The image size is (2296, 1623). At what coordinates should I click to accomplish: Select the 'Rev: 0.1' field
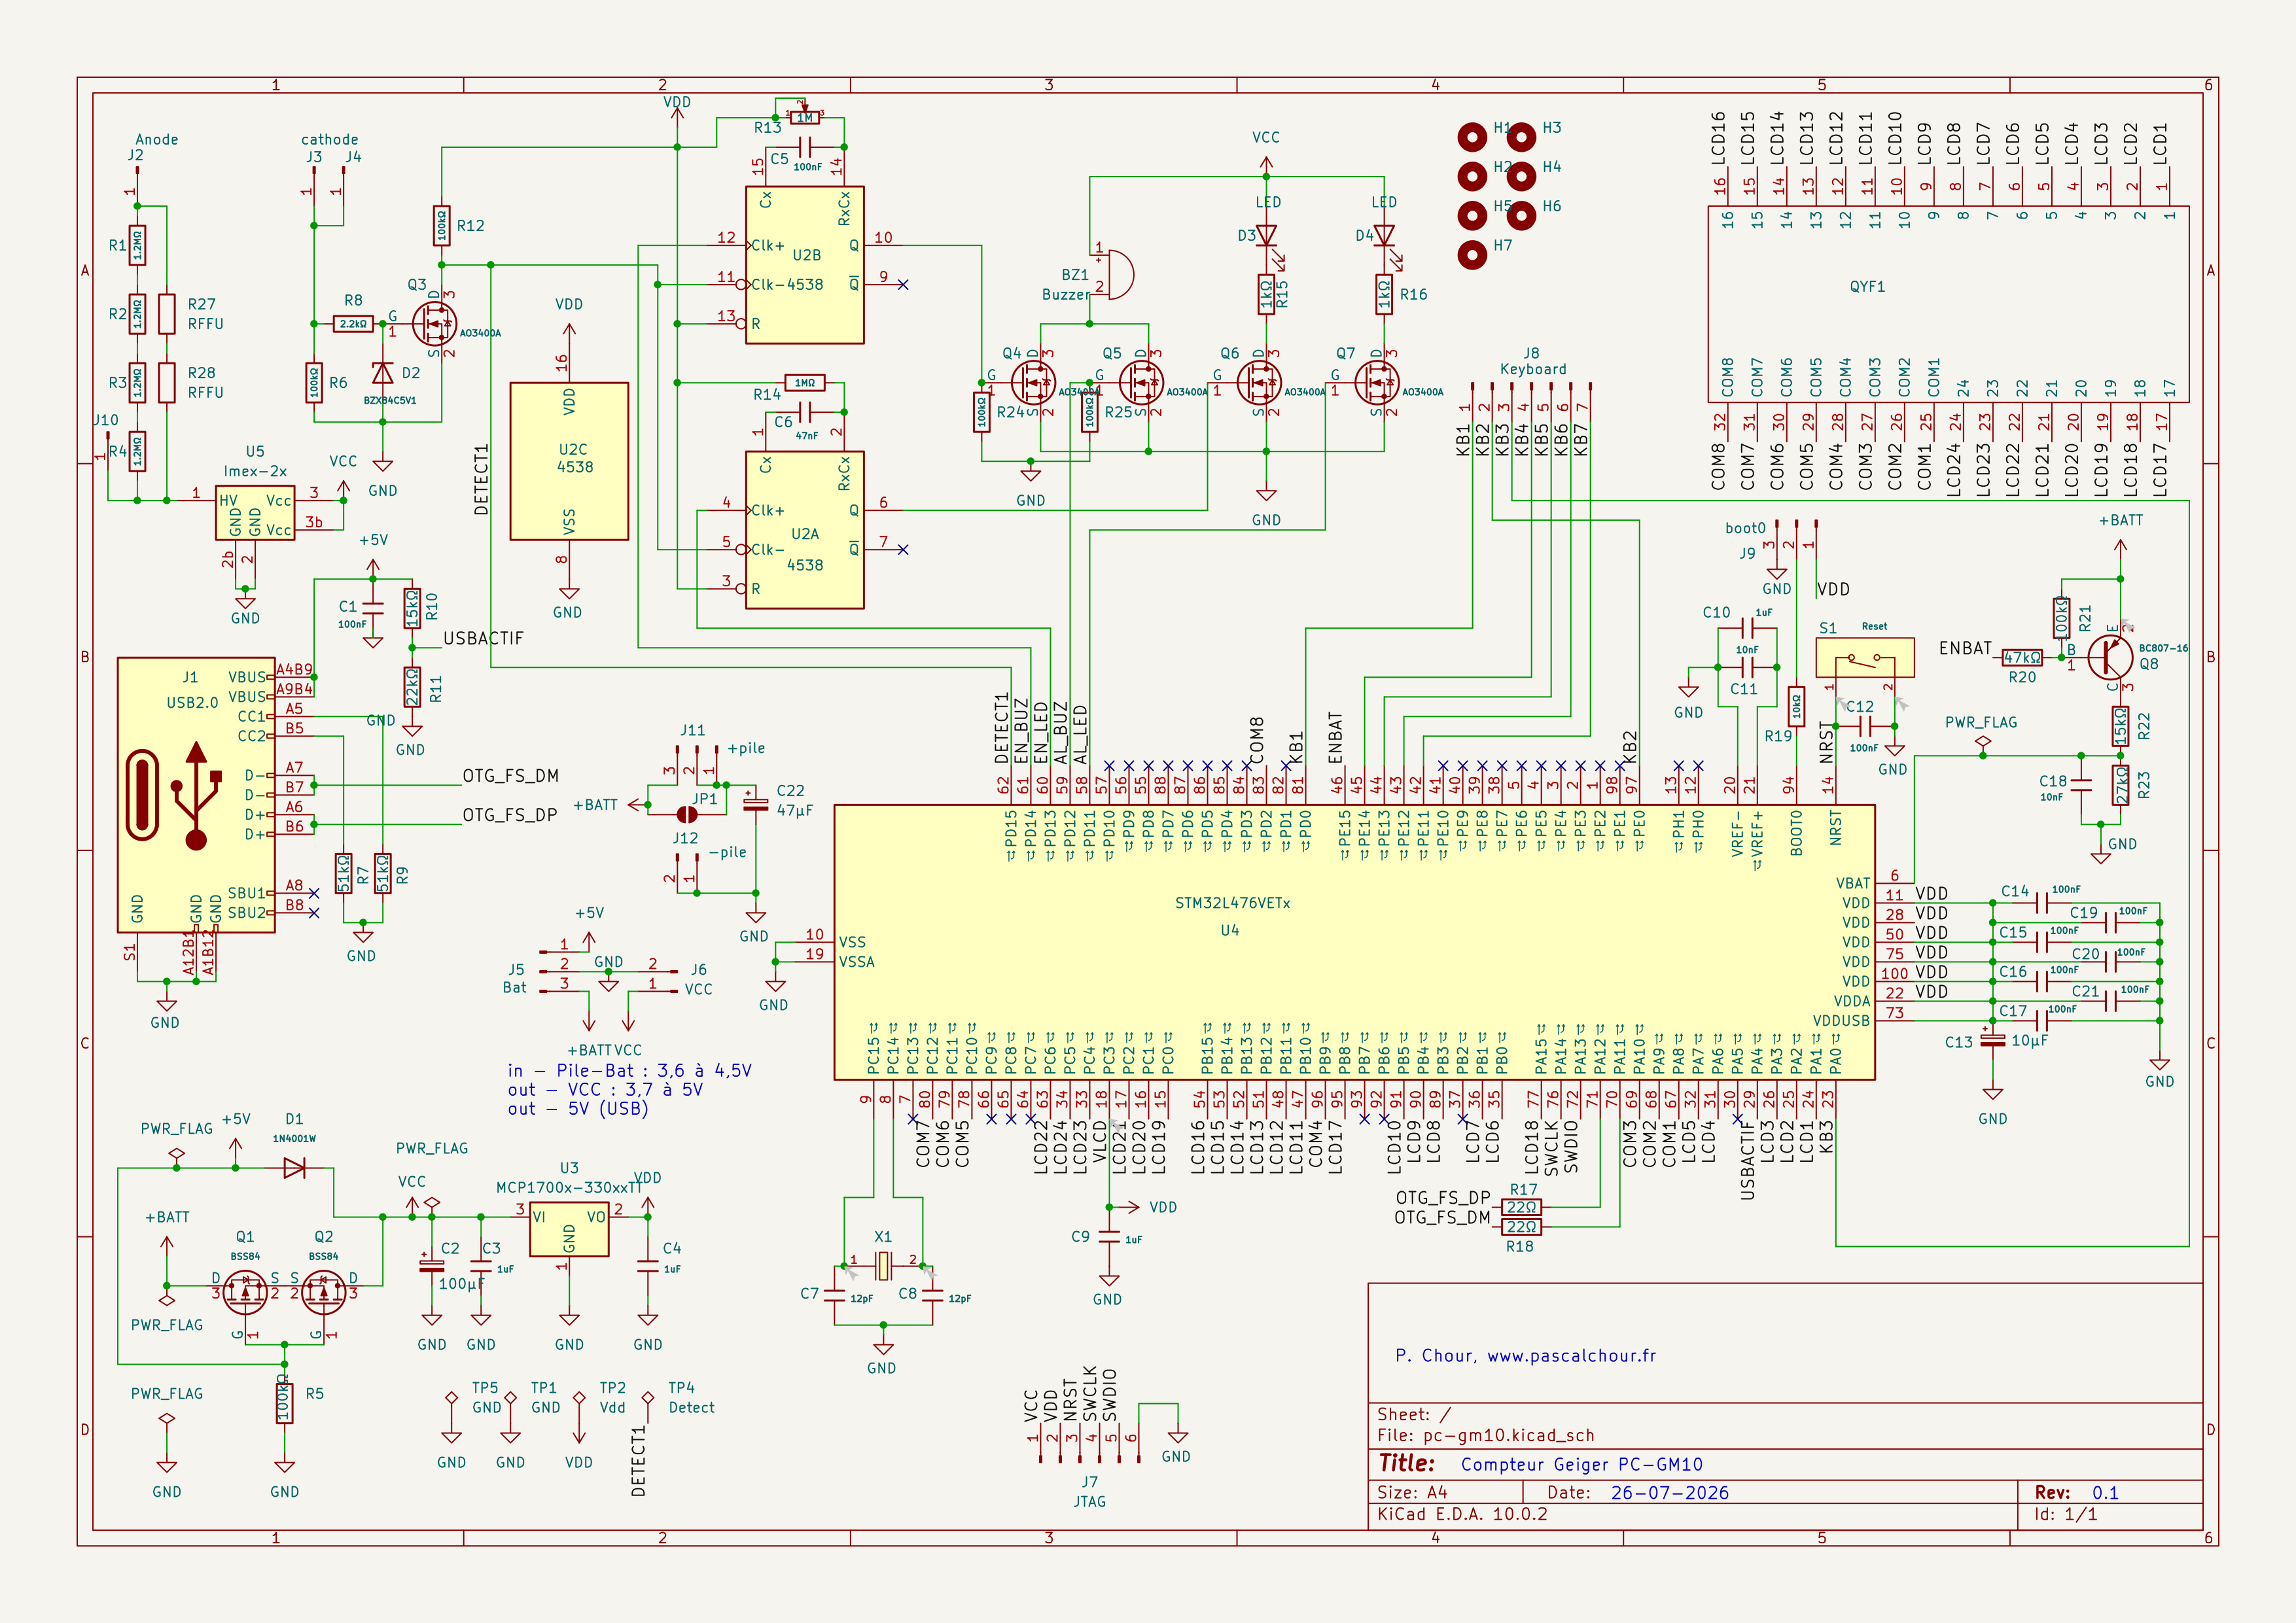(2076, 1493)
